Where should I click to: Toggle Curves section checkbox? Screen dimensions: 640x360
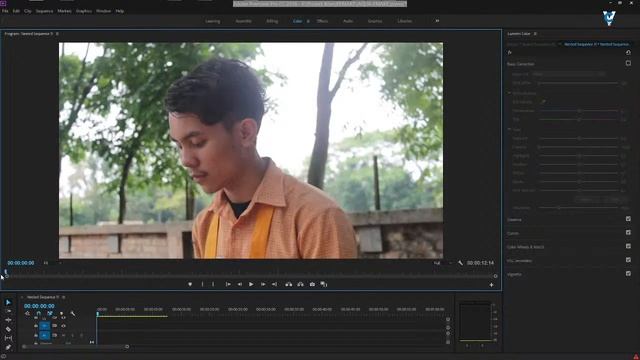(628, 233)
